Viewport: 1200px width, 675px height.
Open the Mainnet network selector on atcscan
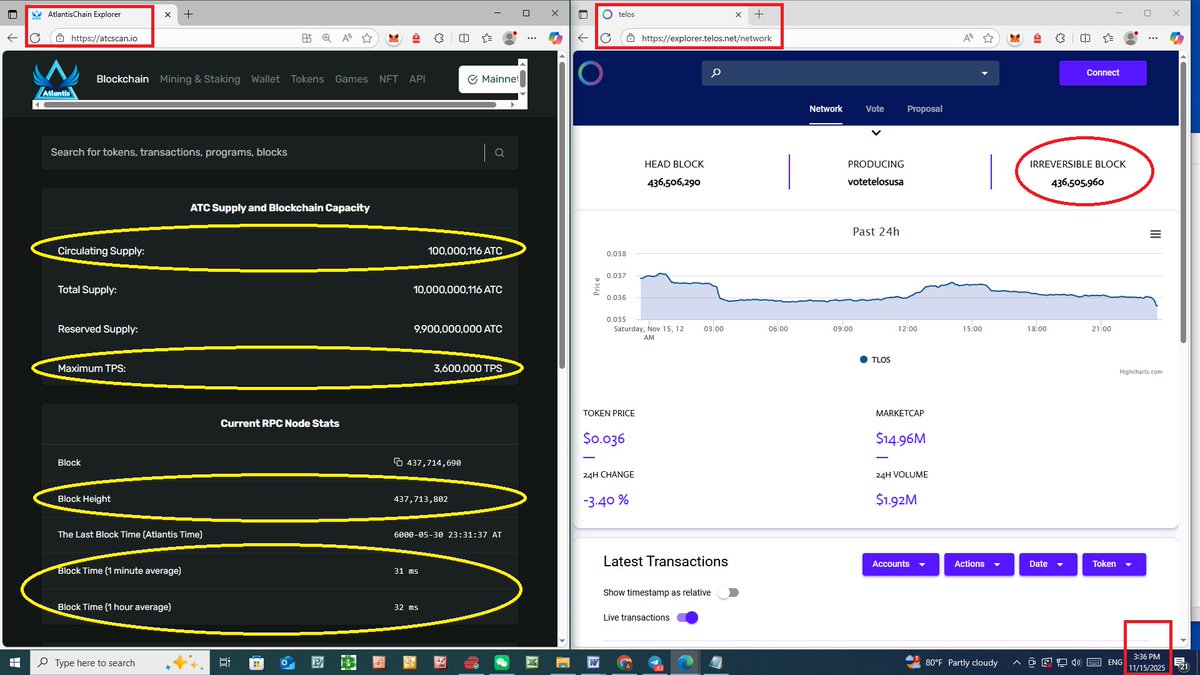(489, 79)
